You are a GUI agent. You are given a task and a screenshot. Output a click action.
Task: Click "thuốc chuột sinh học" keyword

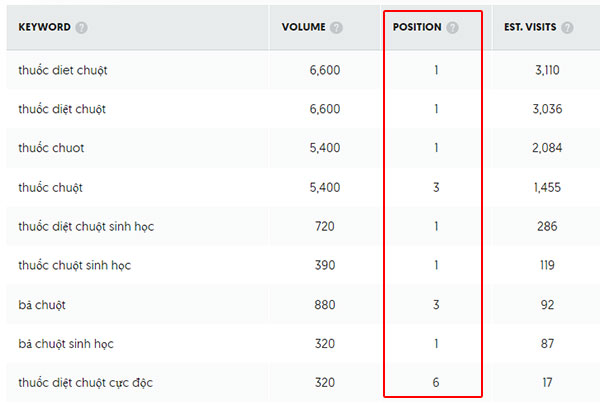pos(75,265)
